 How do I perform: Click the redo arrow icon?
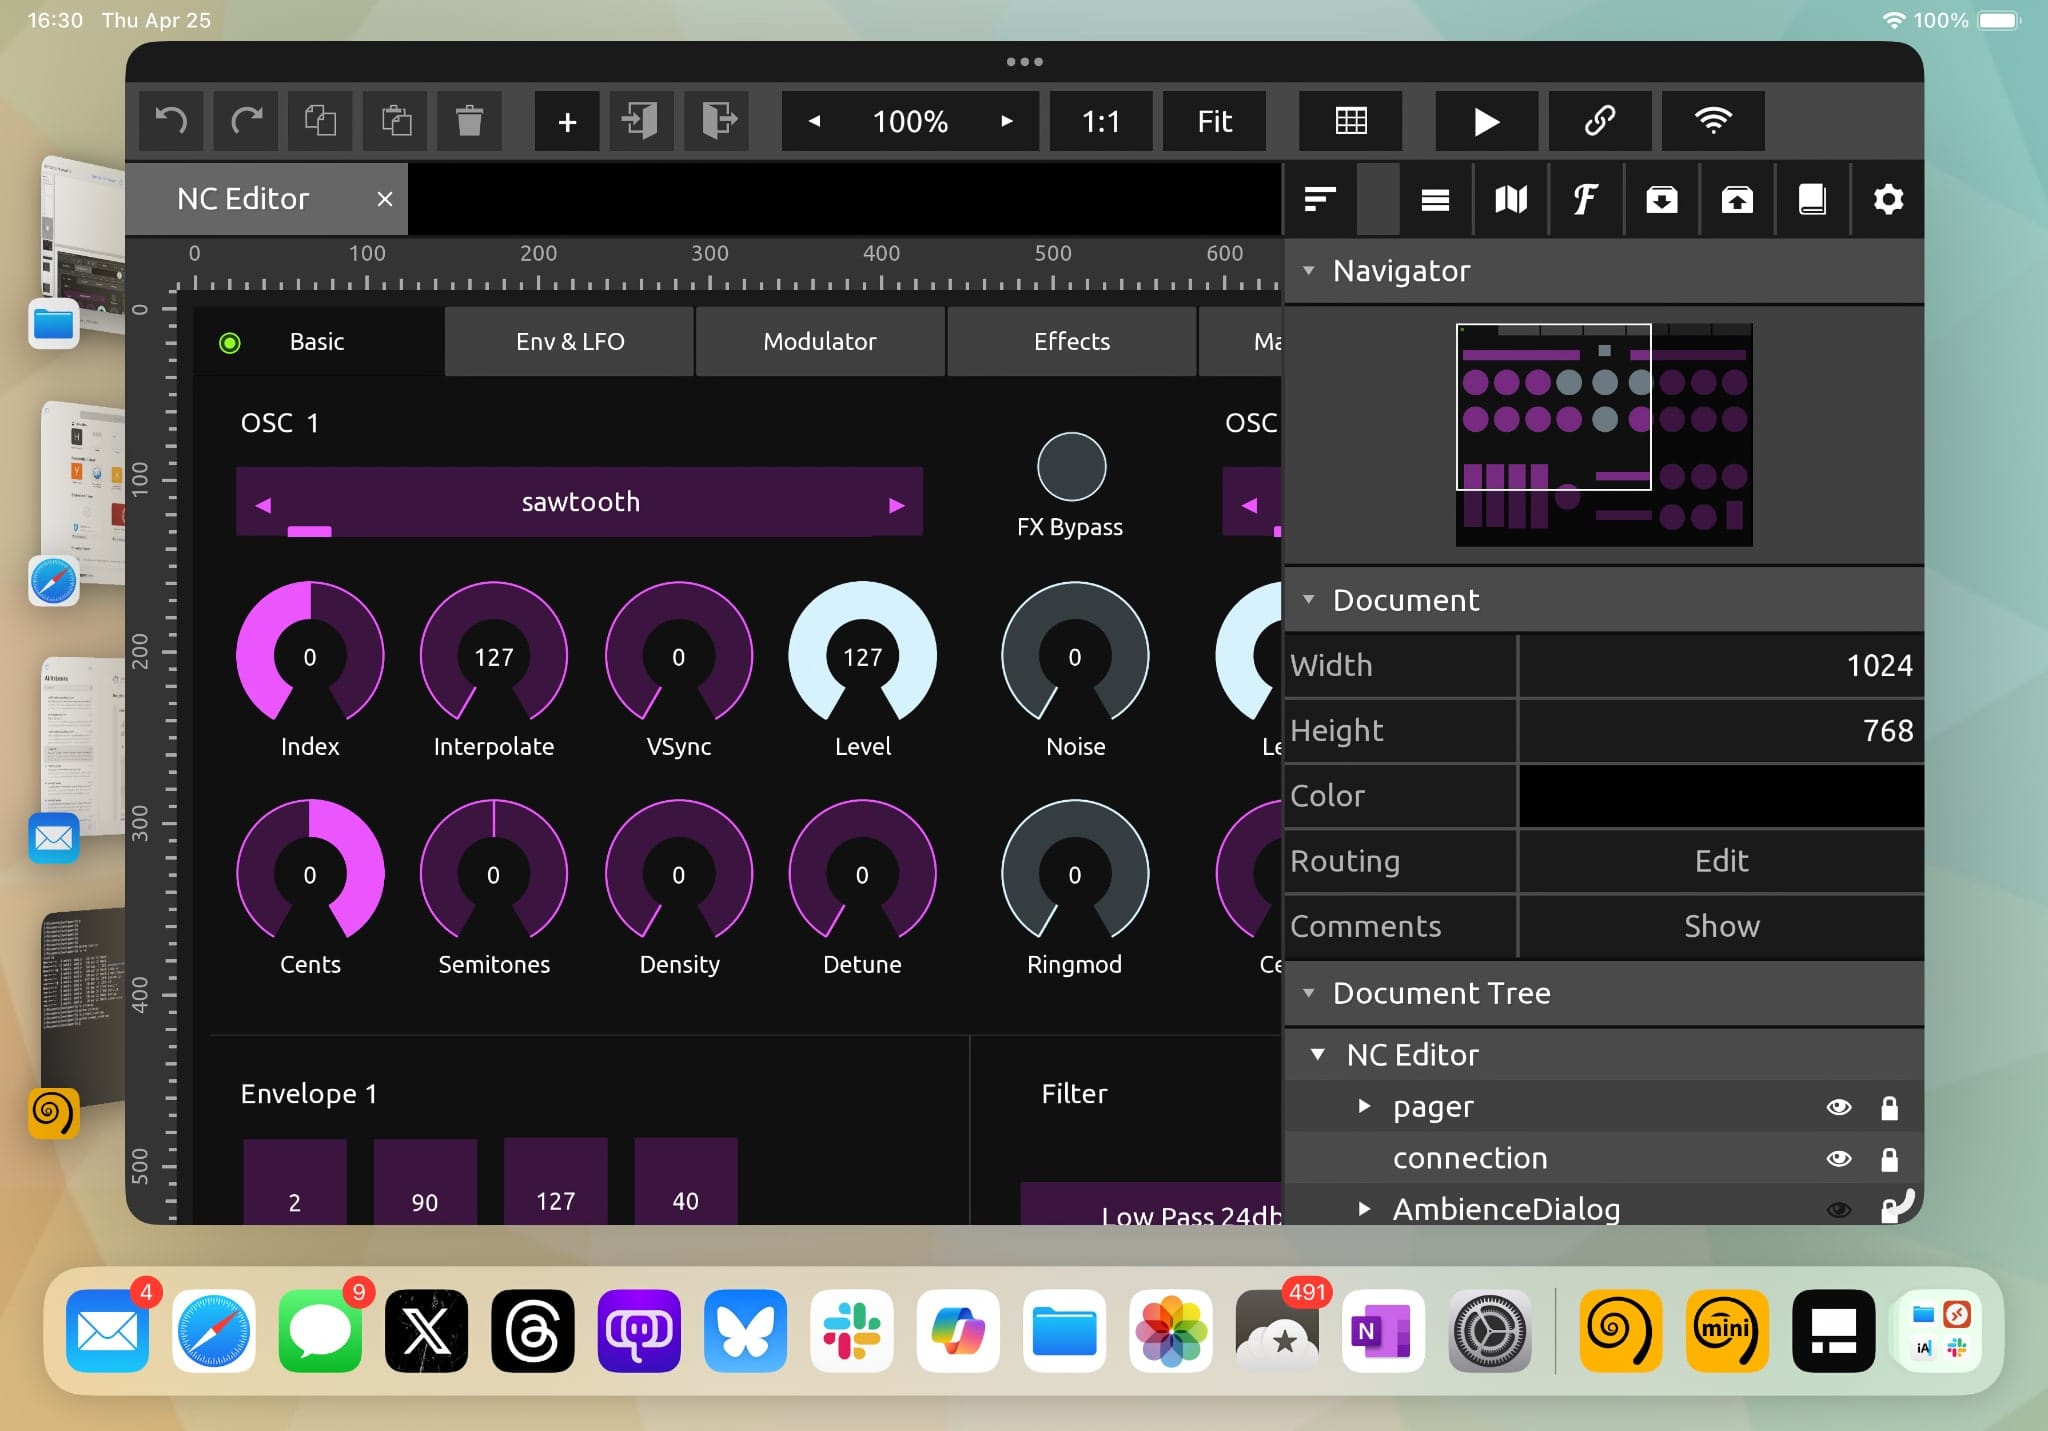point(246,121)
